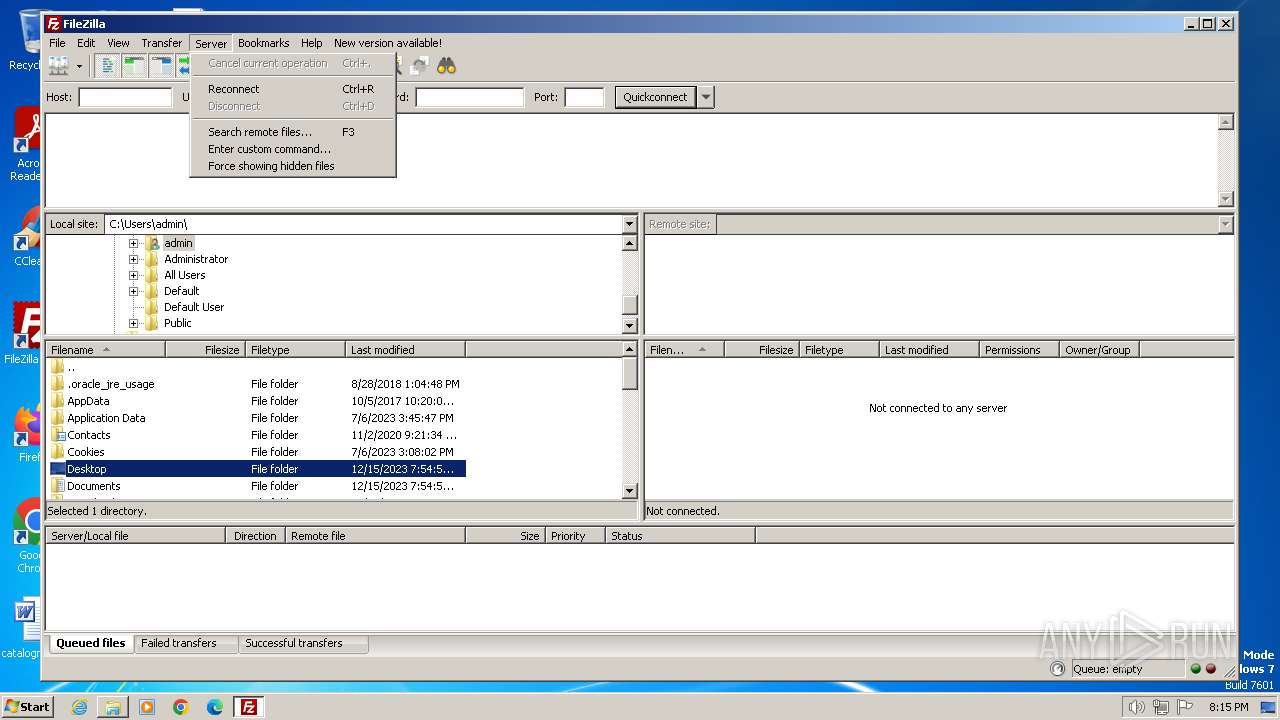Expand the Default folder tree node
Screen dimensions: 1280x720
click(133, 291)
